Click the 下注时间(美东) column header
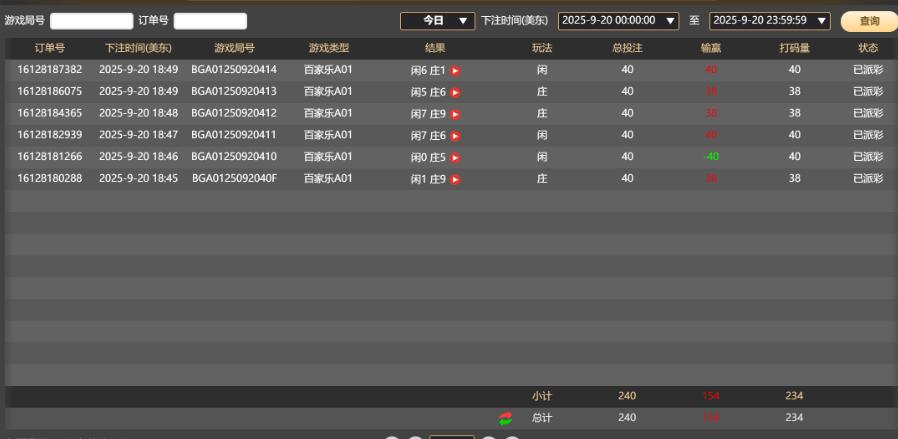Viewport: 898px width, 439px height. (x=139, y=48)
